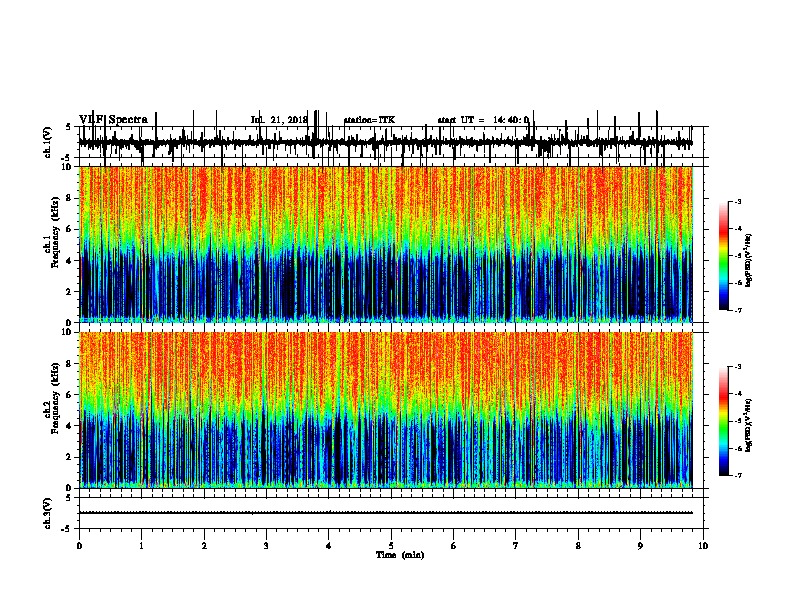
Task: Click the date "Jul. 21, 2018"
Action: (x=279, y=120)
